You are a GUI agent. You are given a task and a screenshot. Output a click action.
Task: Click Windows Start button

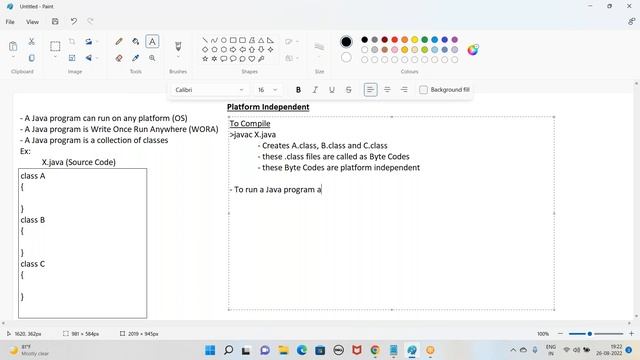[210, 350]
